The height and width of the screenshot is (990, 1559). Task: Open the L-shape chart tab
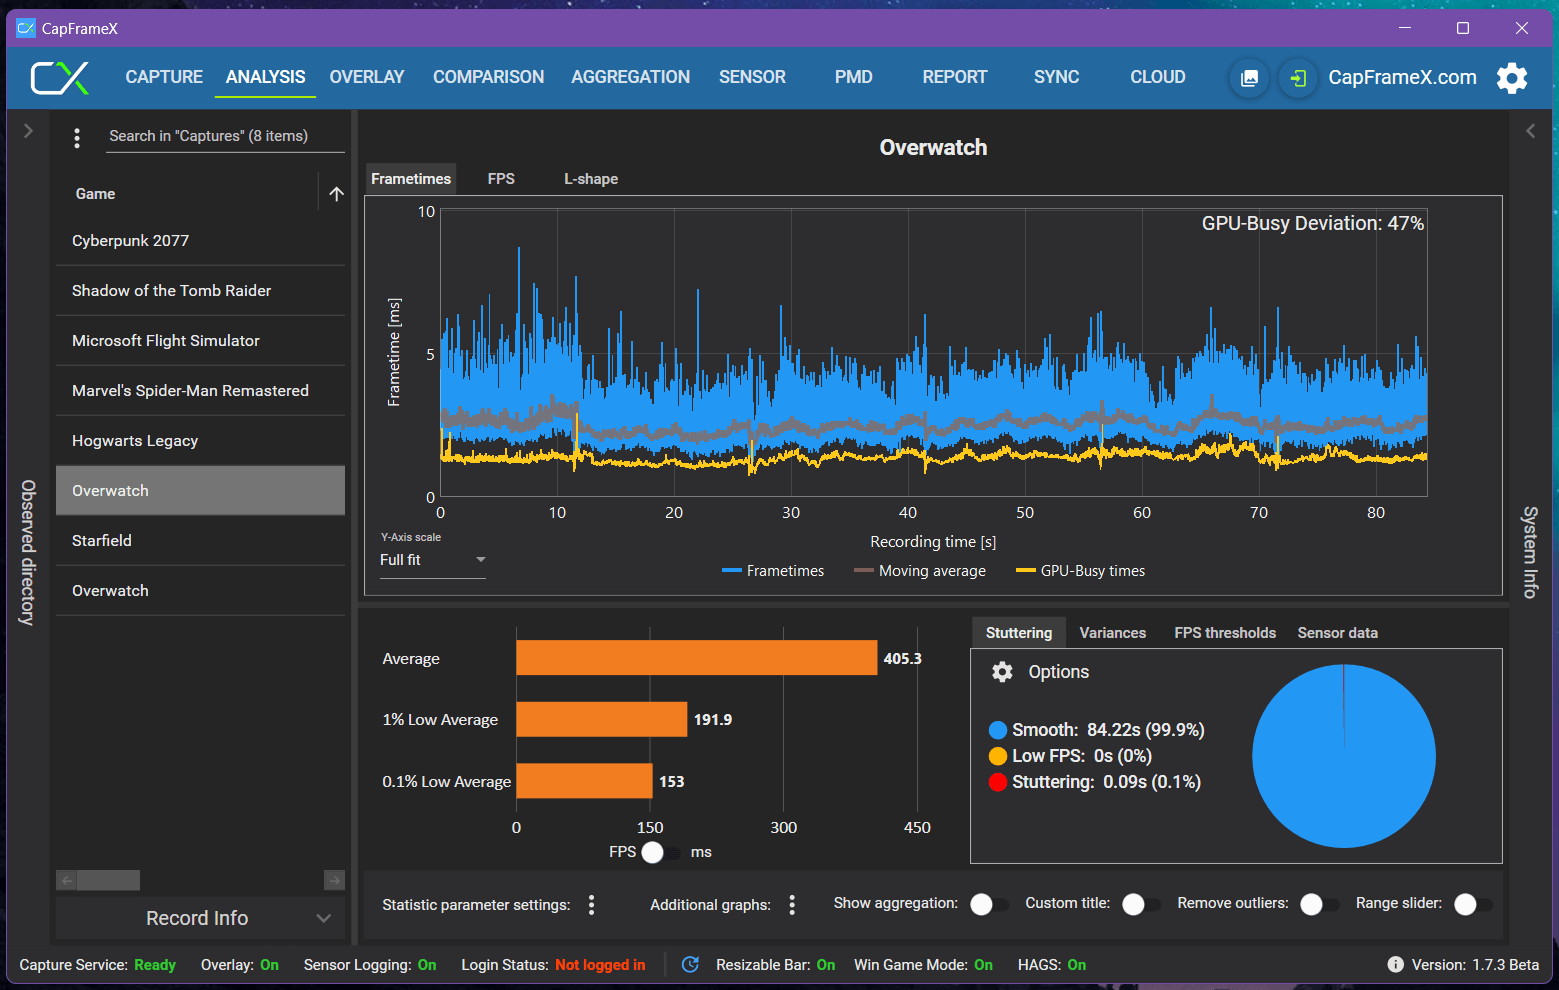tap(590, 178)
